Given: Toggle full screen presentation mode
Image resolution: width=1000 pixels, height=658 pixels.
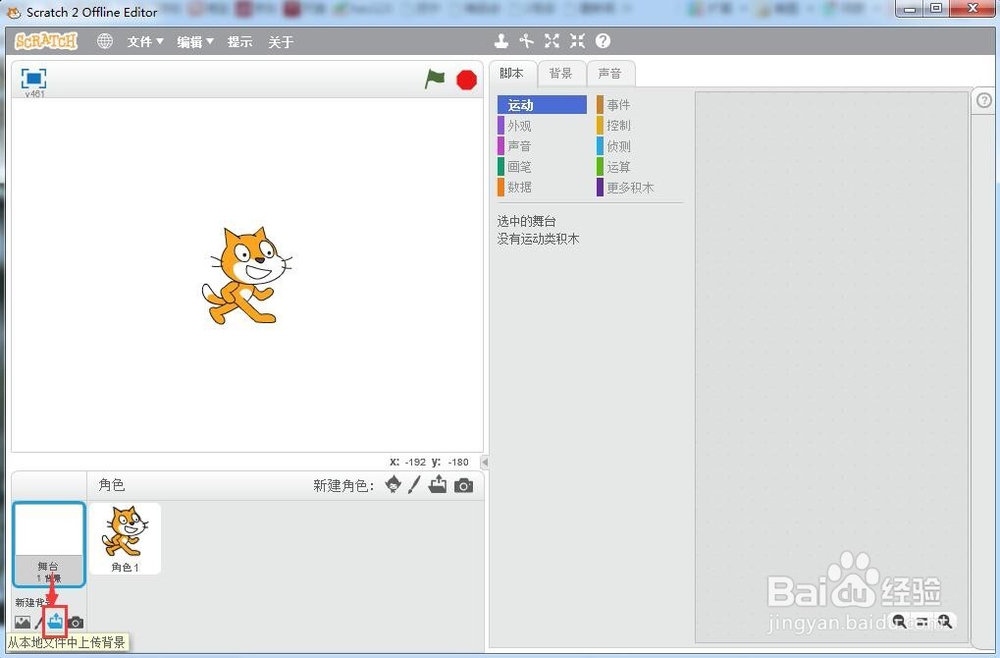Looking at the screenshot, I should tap(34, 78).
